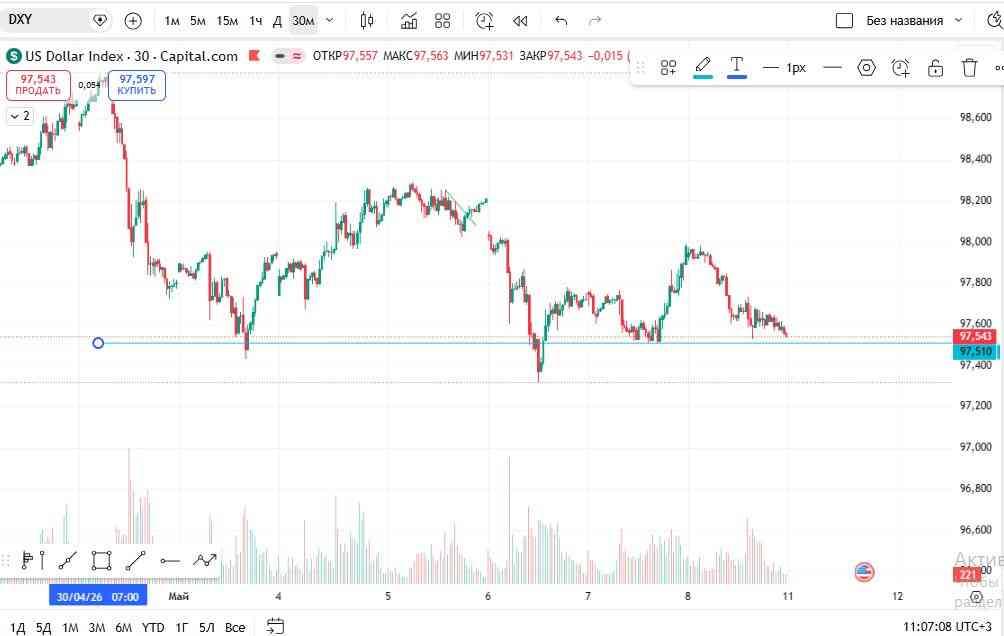The width and height of the screenshot is (1004, 636).
Task: Open the candlestick chart type selector
Action: pos(367,20)
